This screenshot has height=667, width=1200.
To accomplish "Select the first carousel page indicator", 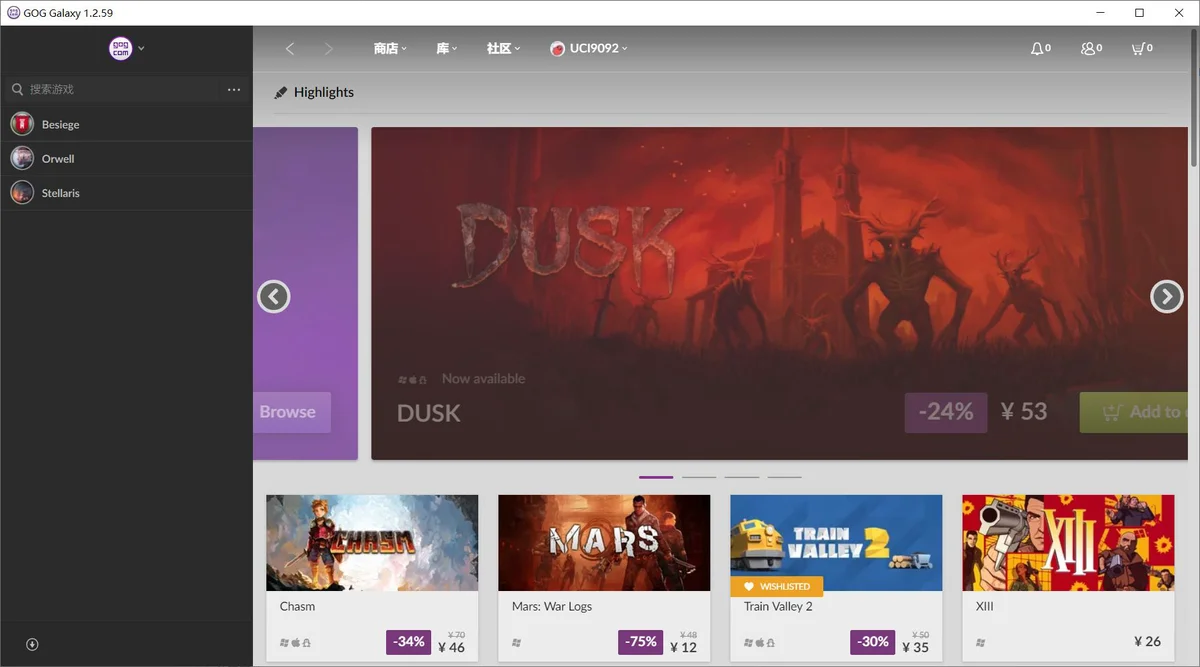I will tap(656, 477).
